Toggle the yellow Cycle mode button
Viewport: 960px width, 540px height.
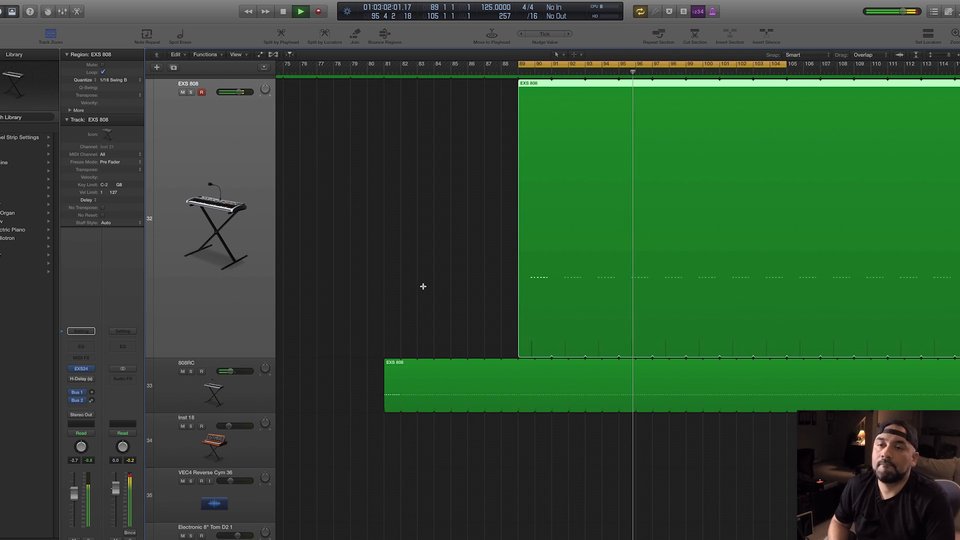coord(640,11)
